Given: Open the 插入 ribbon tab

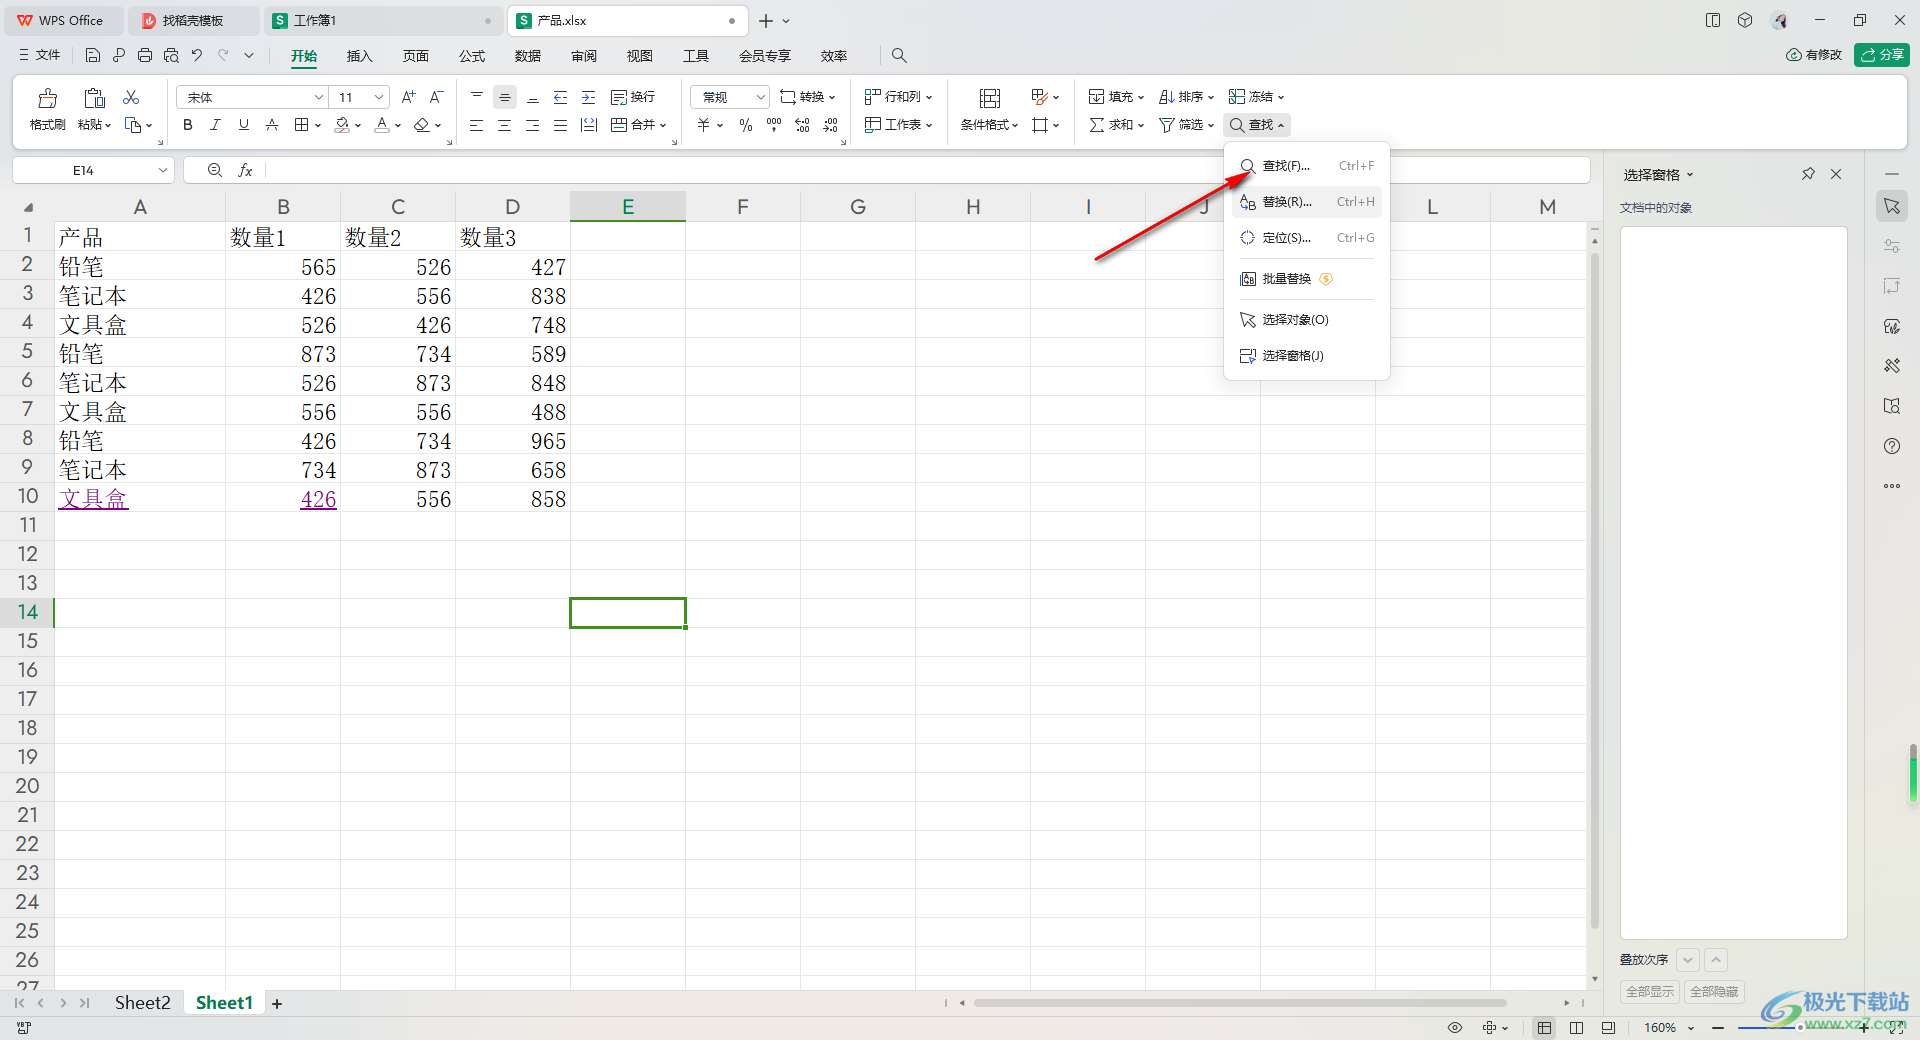Looking at the screenshot, I should coord(359,56).
